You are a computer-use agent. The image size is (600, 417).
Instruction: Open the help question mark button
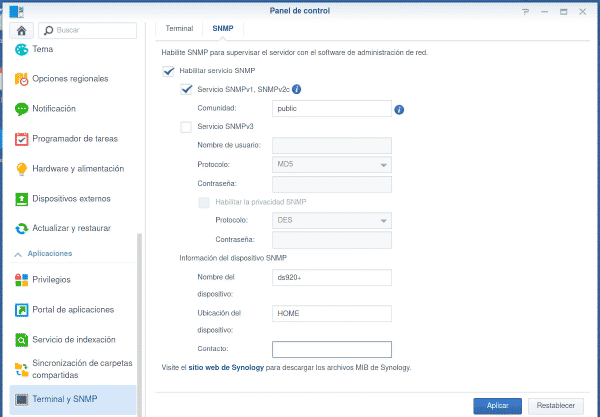(x=525, y=12)
